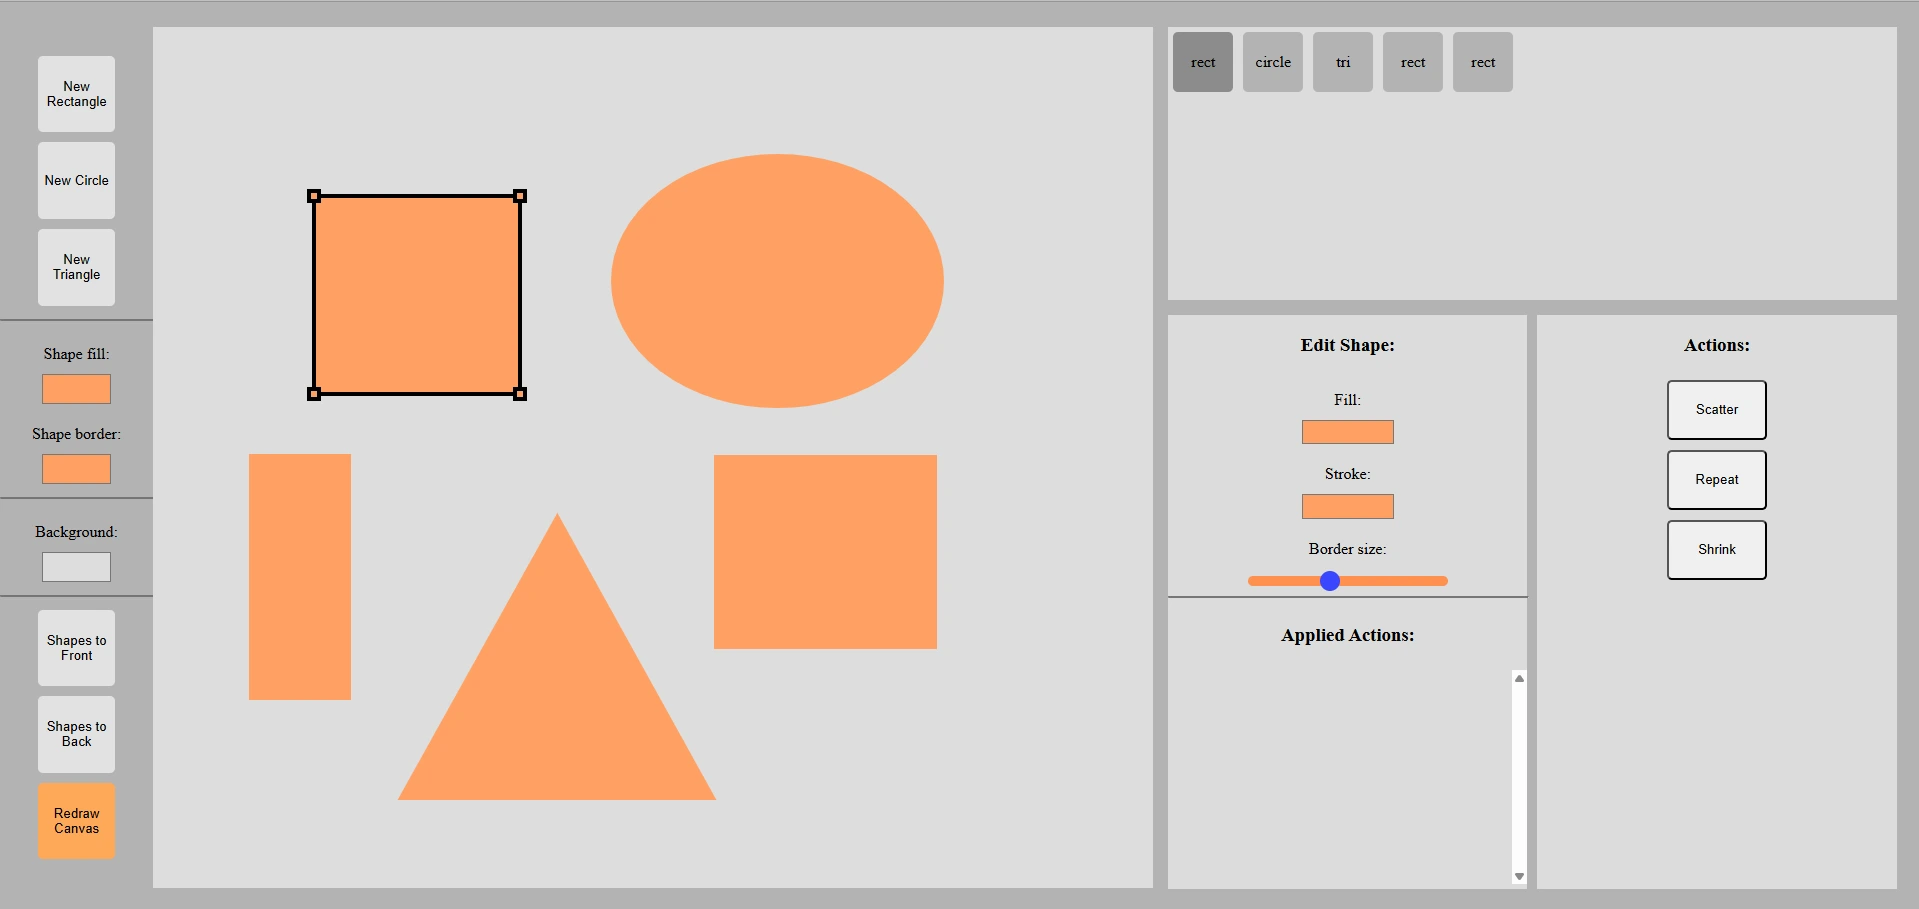The image size is (1919, 909).
Task: Create a new rectangle shape
Action: coord(76,93)
